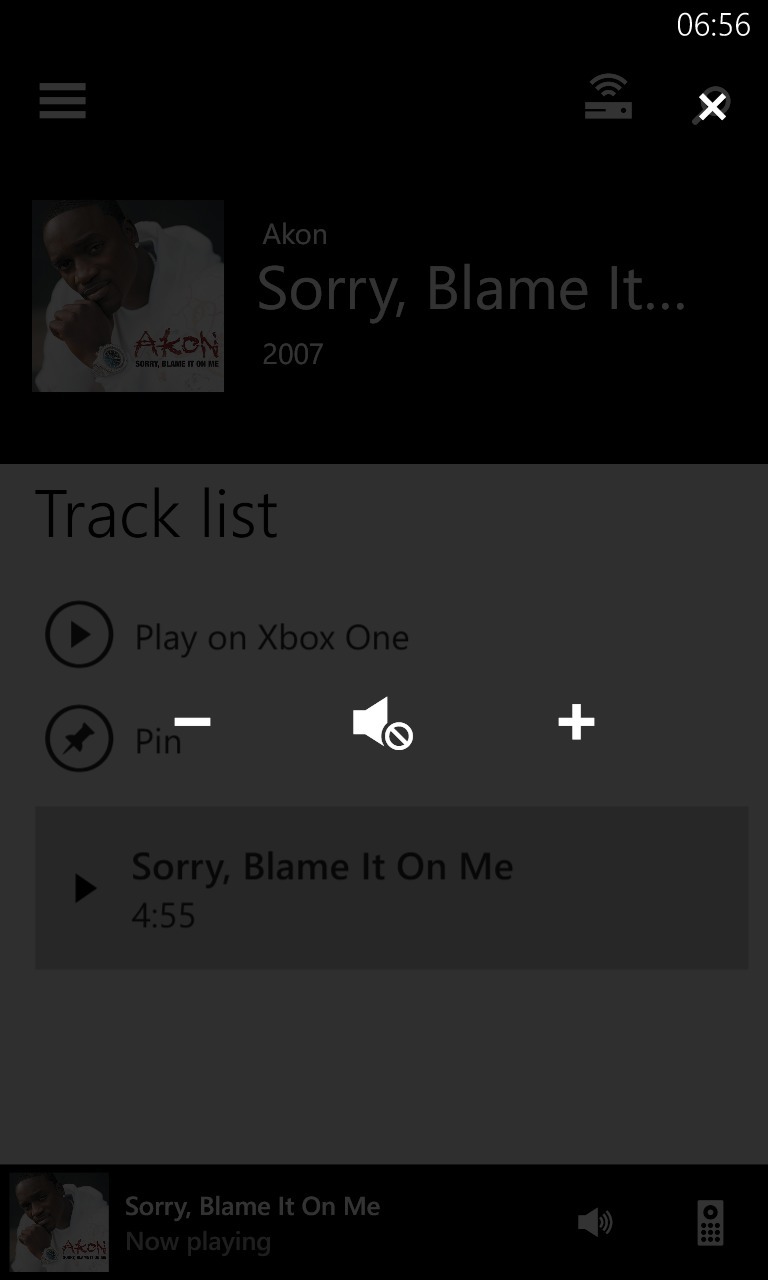The height and width of the screenshot is (1280, 768).
Task: Click the Play on Xbox One label
Action: 272,638
